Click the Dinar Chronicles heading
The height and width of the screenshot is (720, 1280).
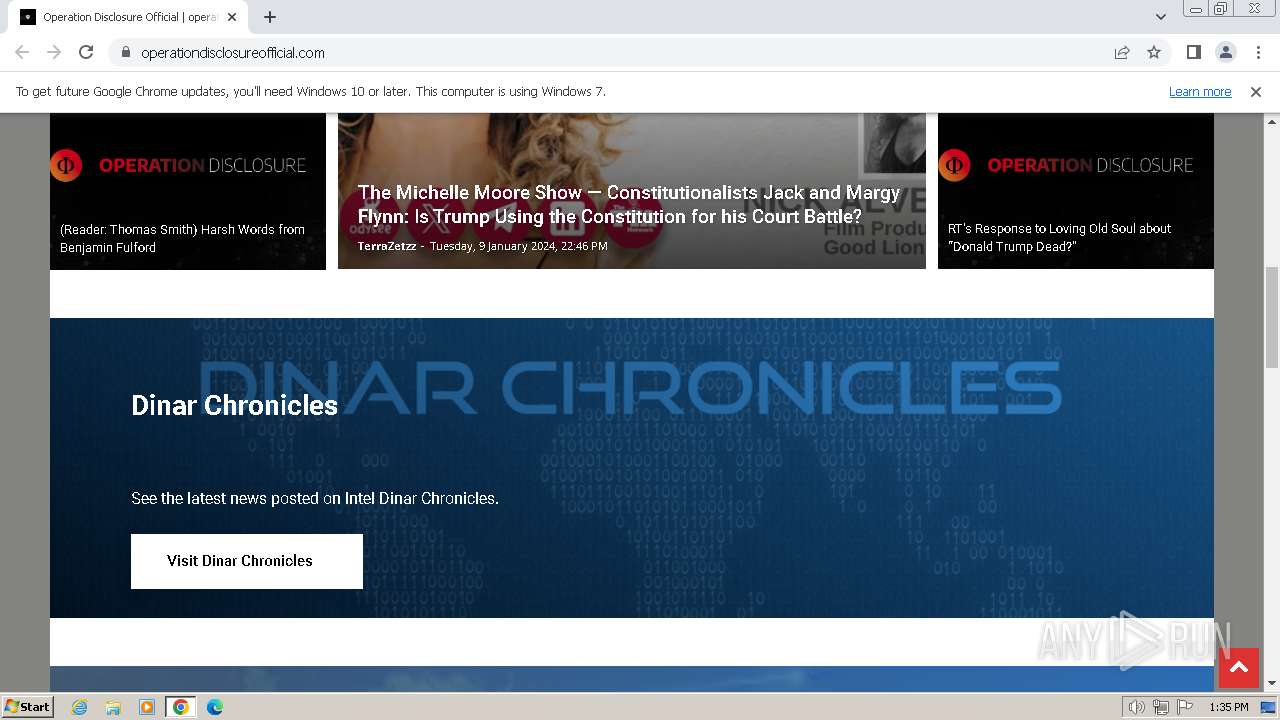(234, 405)
